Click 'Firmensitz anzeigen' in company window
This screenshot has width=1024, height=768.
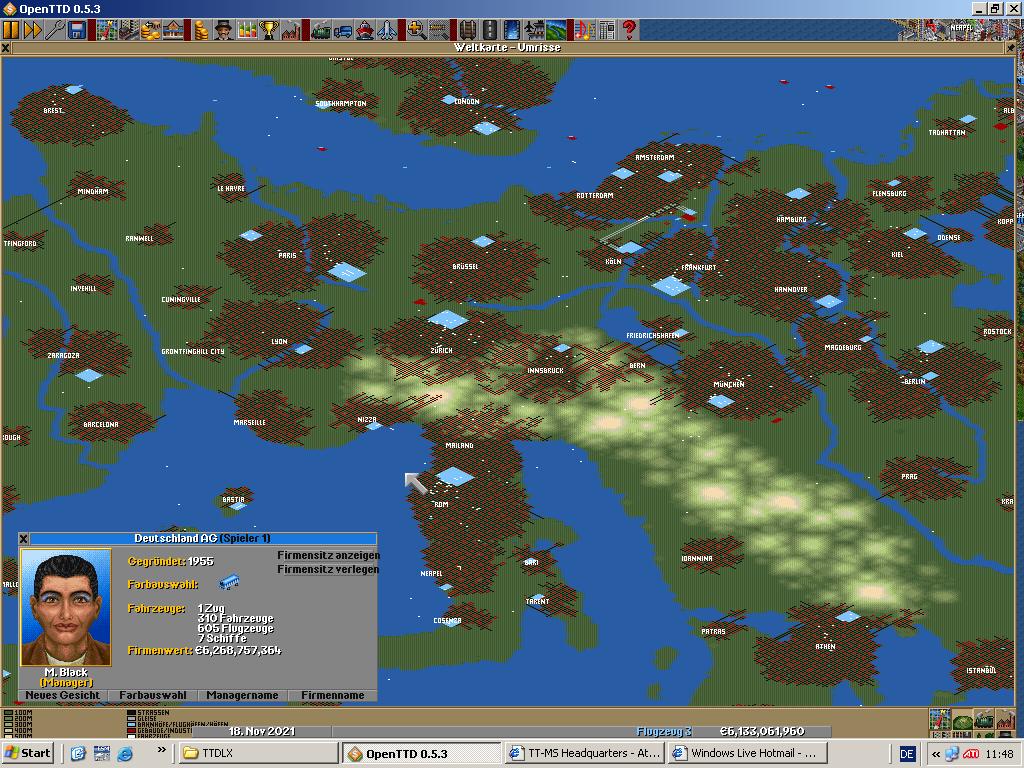pos(328,555)
